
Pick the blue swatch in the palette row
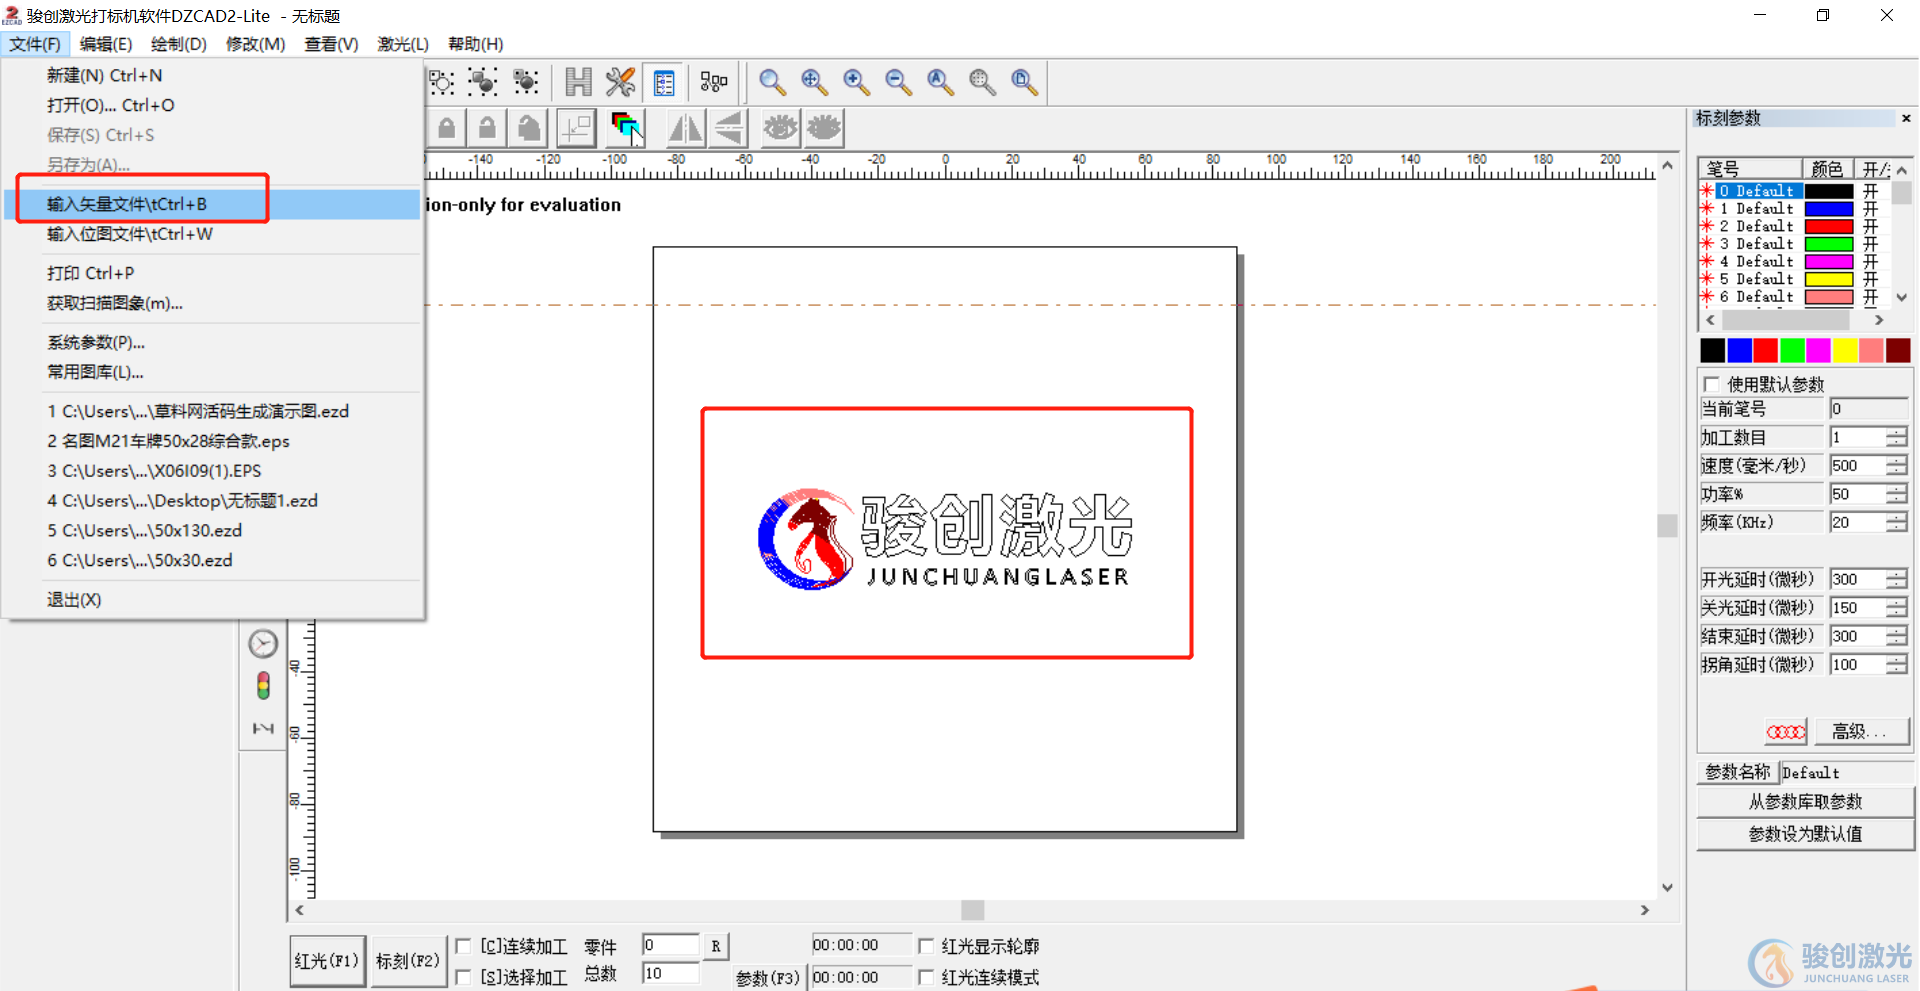tap(1740, 350)
